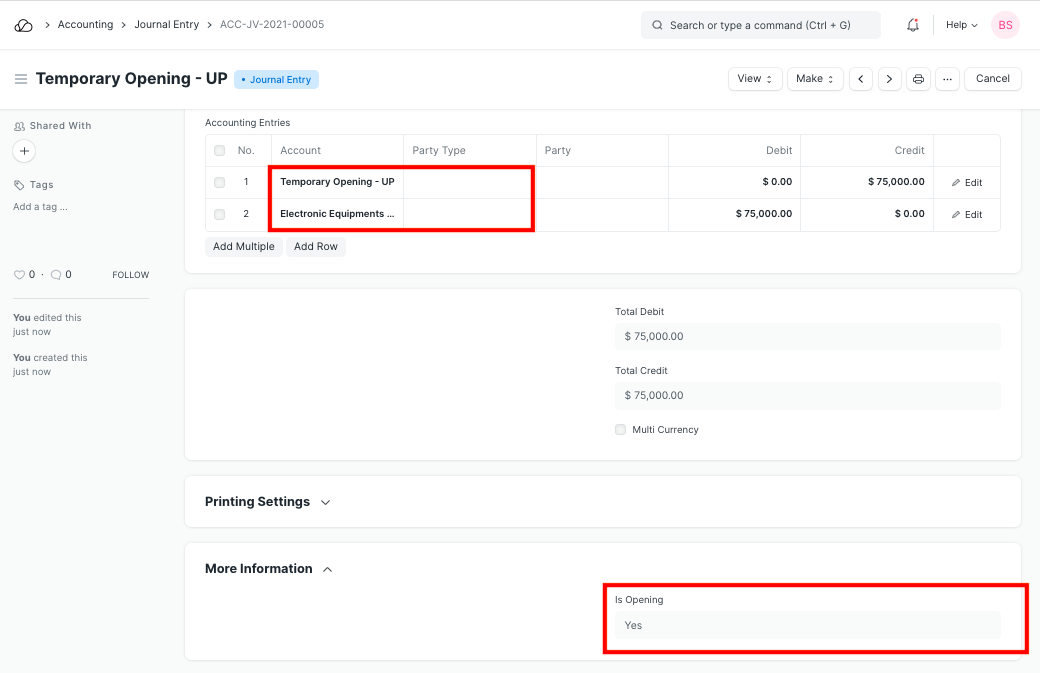Check the select-all header checkbox in table
Image resolution: width=1040 pixels, height=673 pixels.
pos(220,151)
